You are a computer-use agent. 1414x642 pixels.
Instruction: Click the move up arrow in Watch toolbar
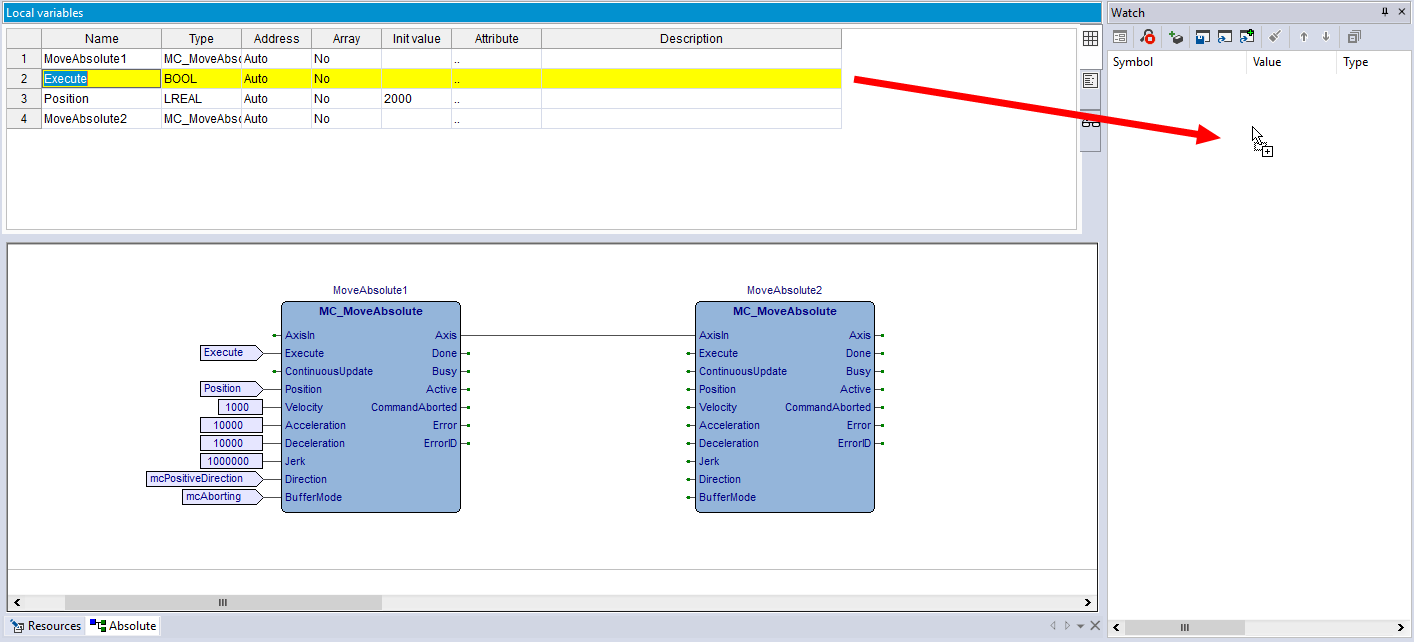[1303, 37]
